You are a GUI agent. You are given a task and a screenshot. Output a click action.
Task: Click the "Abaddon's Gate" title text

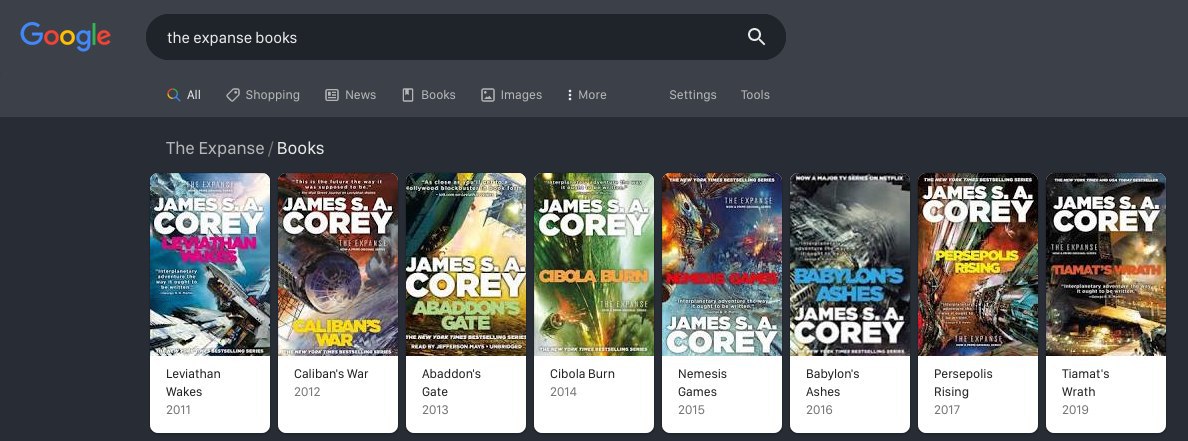452,383
